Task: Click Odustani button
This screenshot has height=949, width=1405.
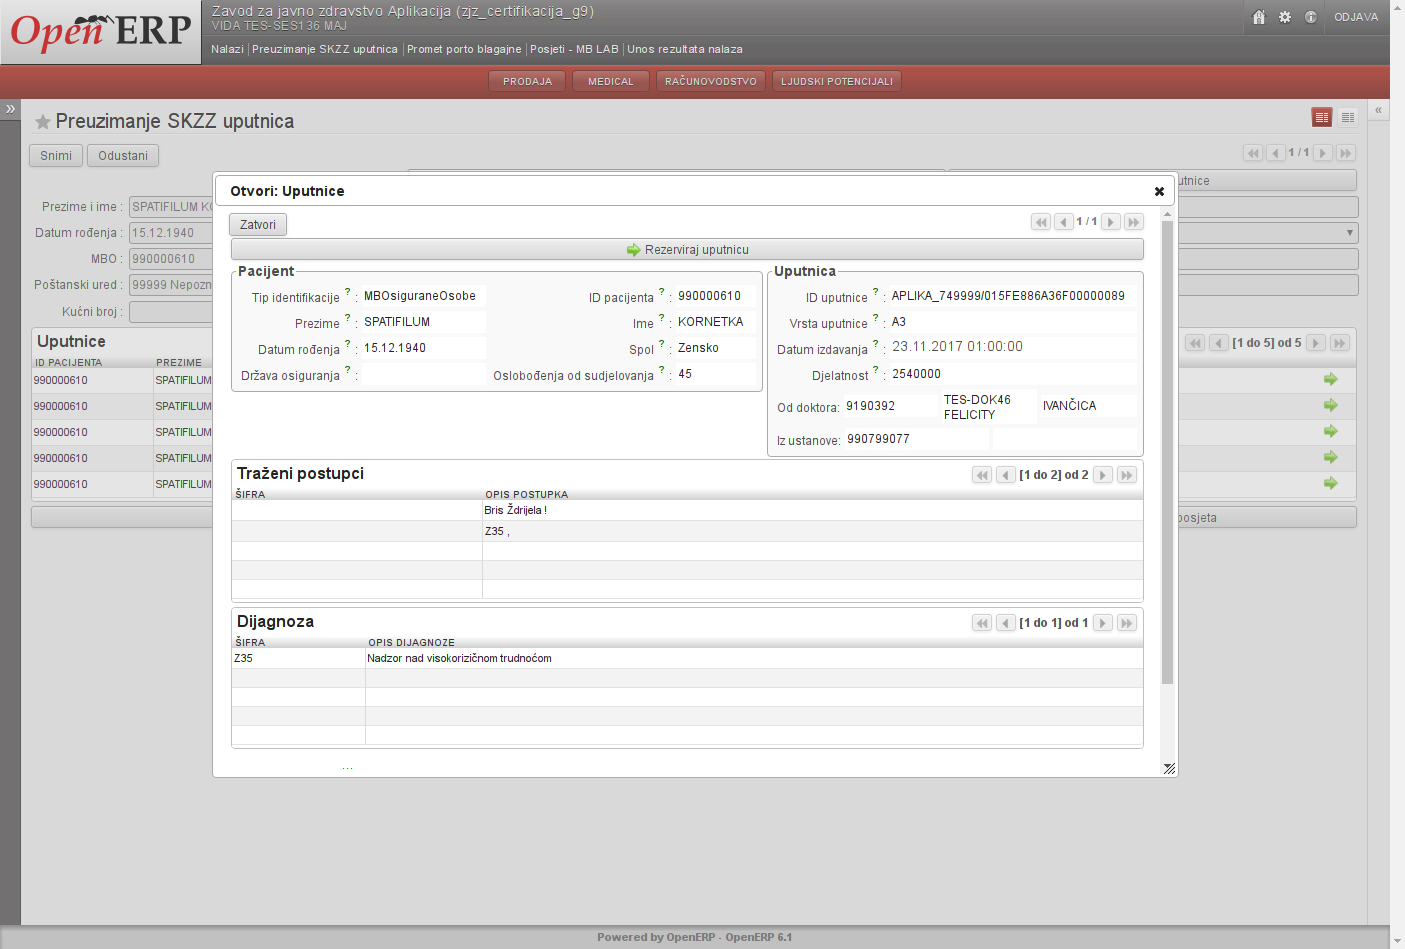Action: 123,156
